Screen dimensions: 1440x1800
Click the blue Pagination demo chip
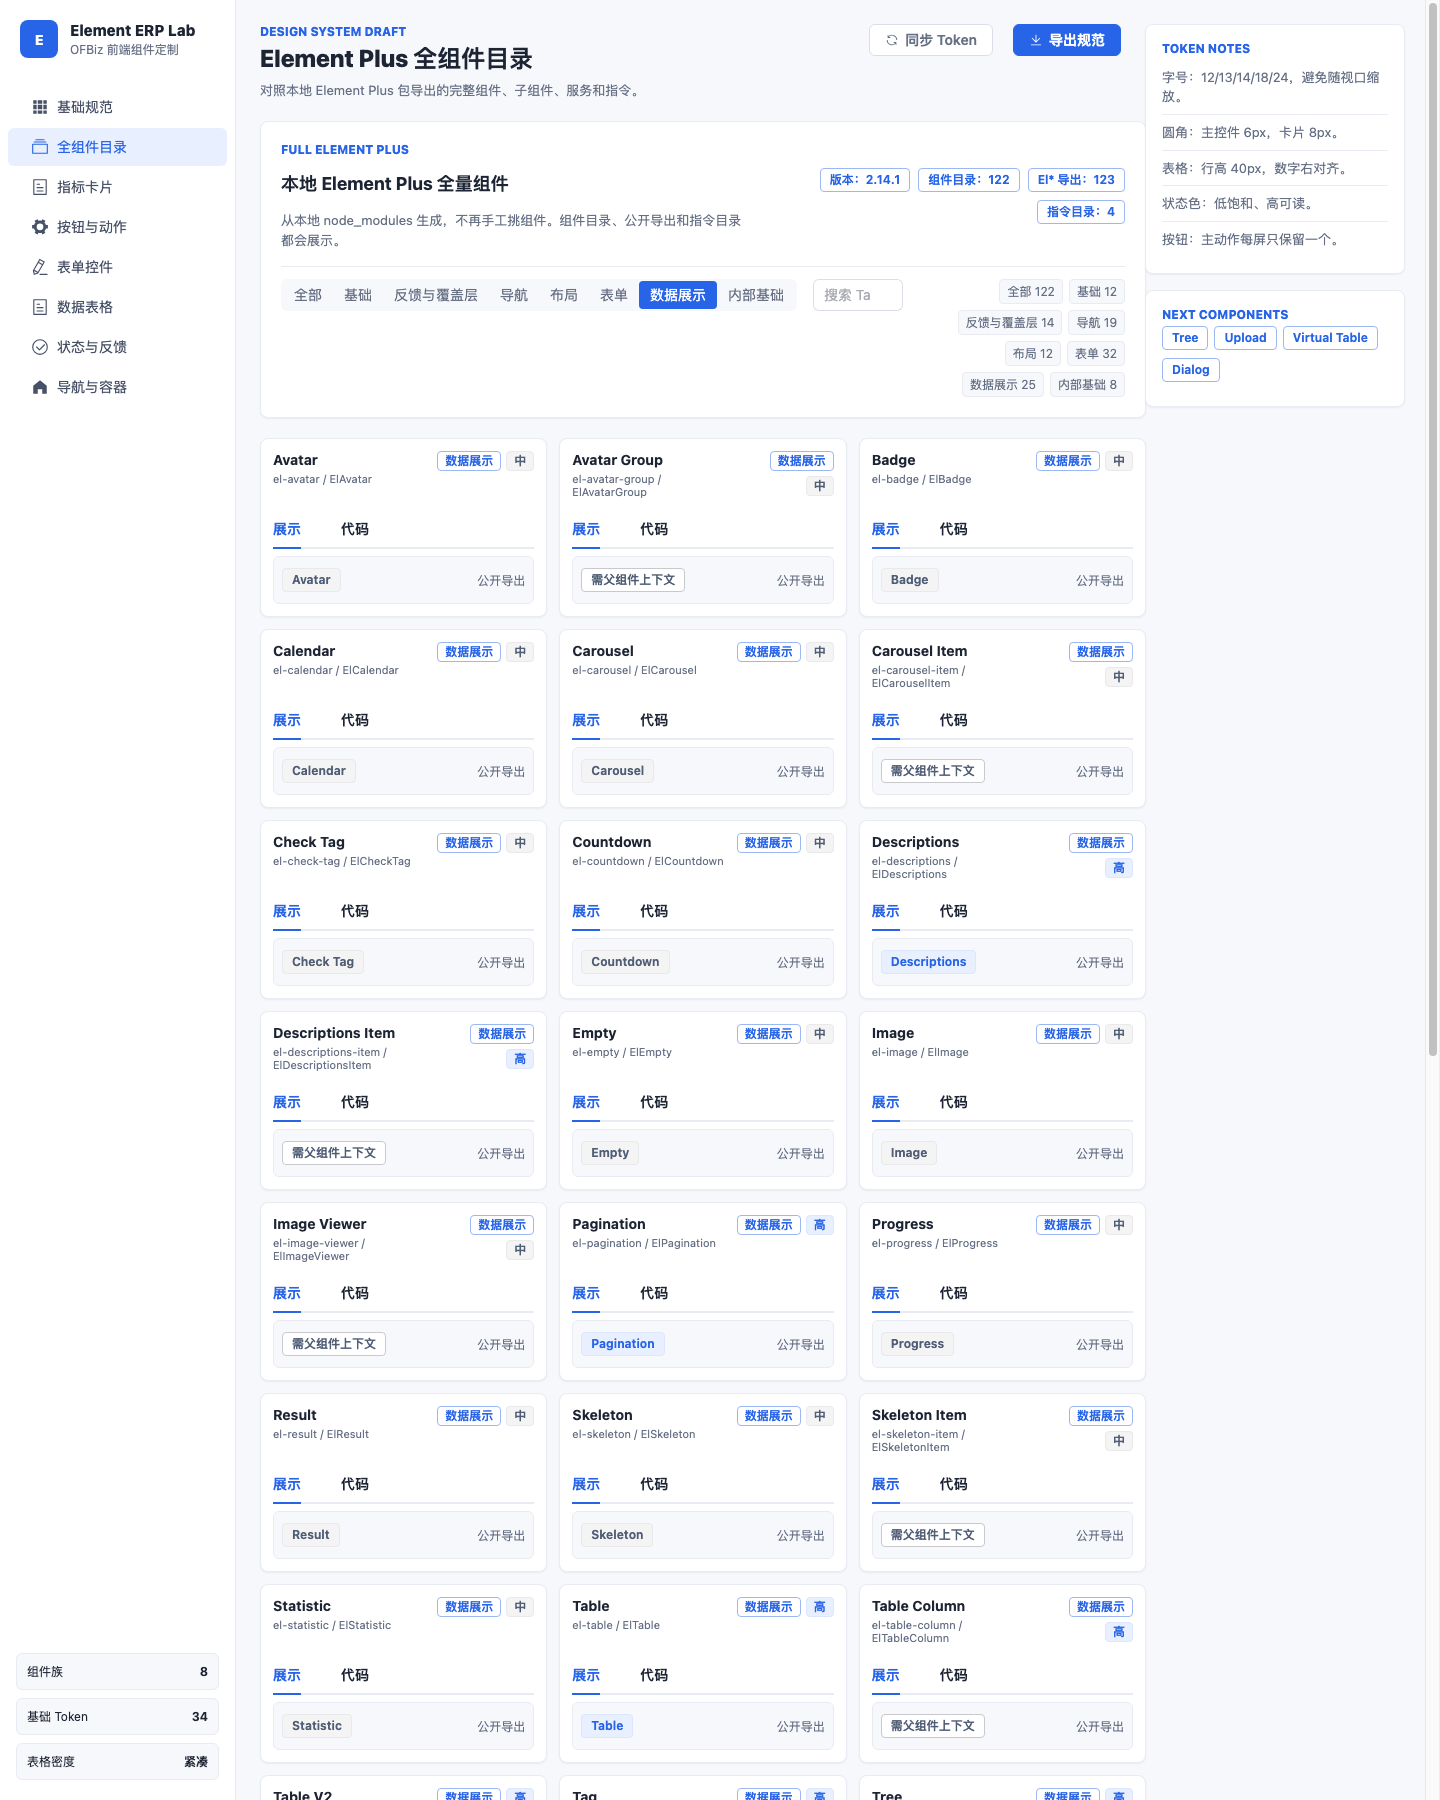(x=623, y=1344)
